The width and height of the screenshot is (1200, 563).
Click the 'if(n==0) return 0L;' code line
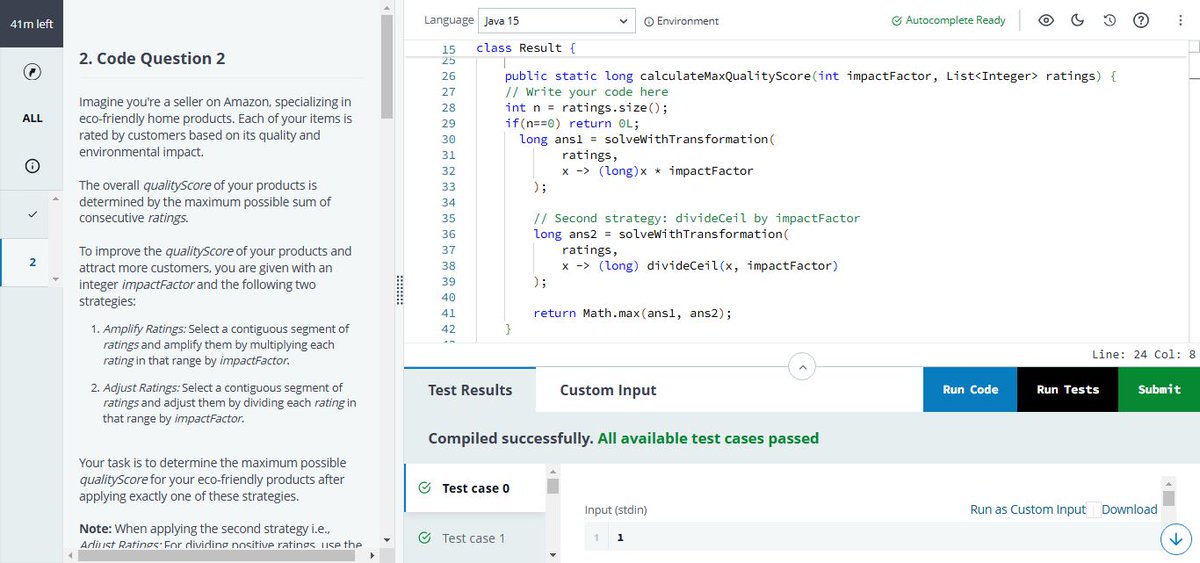(x=572, y=123)
